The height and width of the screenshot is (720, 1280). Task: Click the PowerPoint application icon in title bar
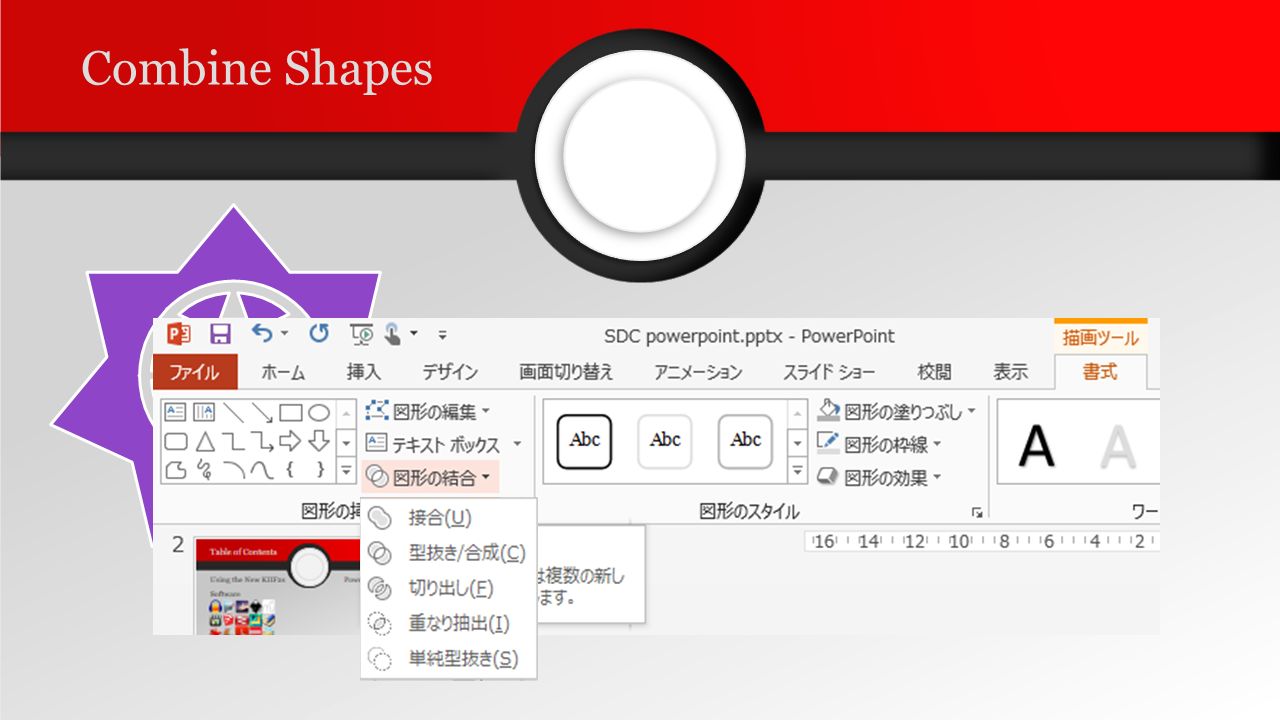179,334
